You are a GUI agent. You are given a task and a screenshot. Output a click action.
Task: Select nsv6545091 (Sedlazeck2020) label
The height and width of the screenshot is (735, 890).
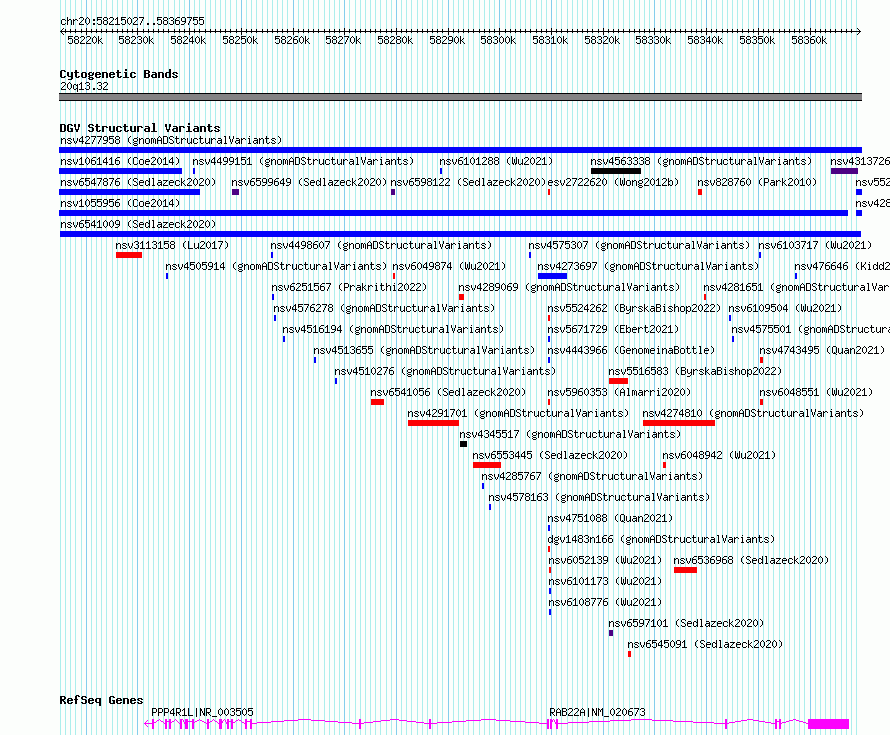pyautogui.click(x=705, y=644)
